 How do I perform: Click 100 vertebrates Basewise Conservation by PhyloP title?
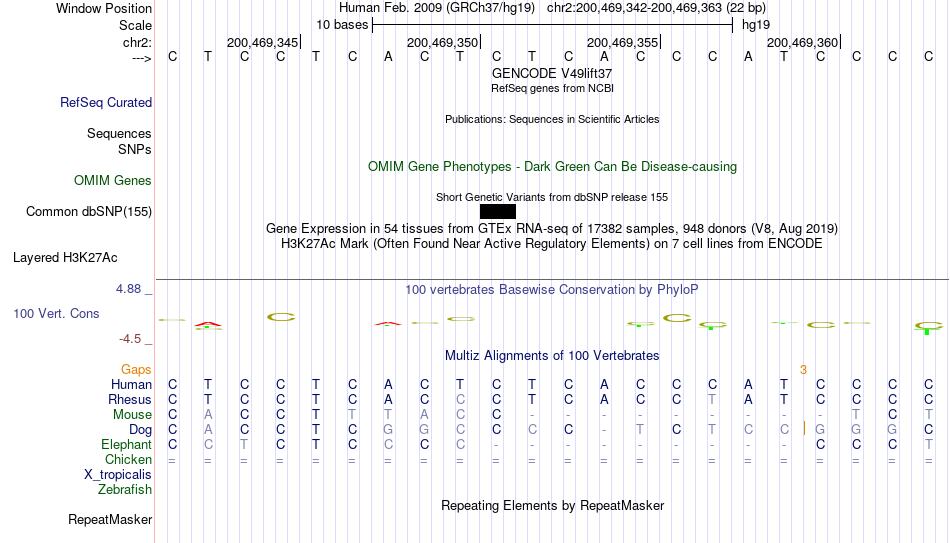click(552, 290)
